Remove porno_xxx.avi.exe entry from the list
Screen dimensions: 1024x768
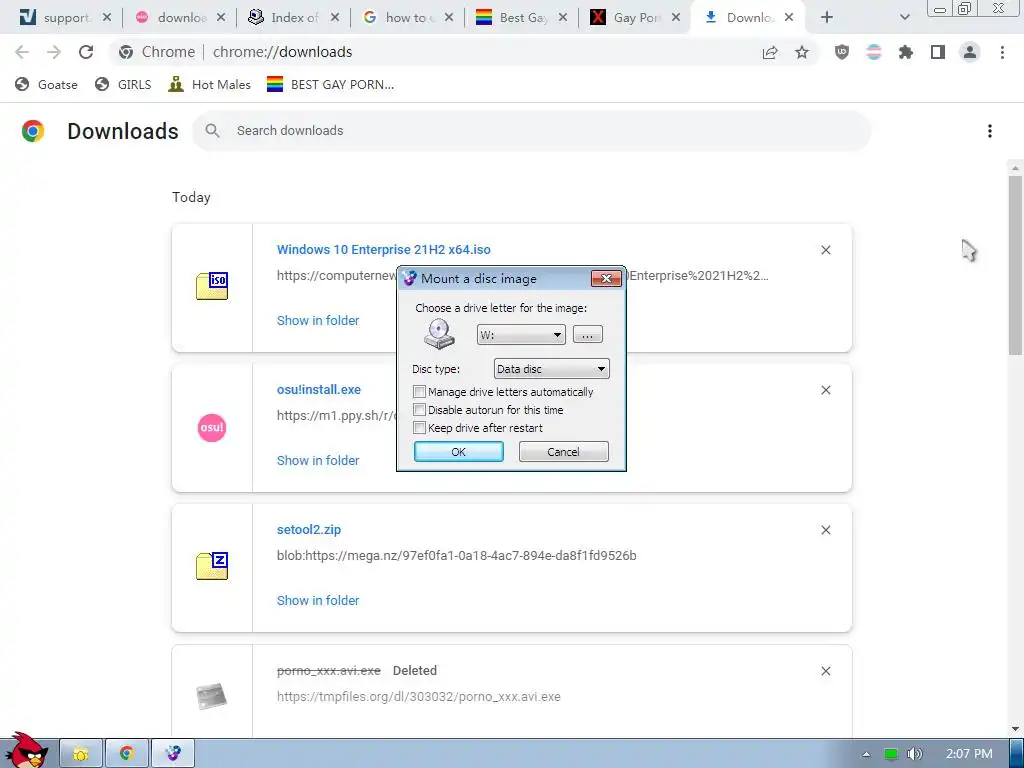click(825, 671)
